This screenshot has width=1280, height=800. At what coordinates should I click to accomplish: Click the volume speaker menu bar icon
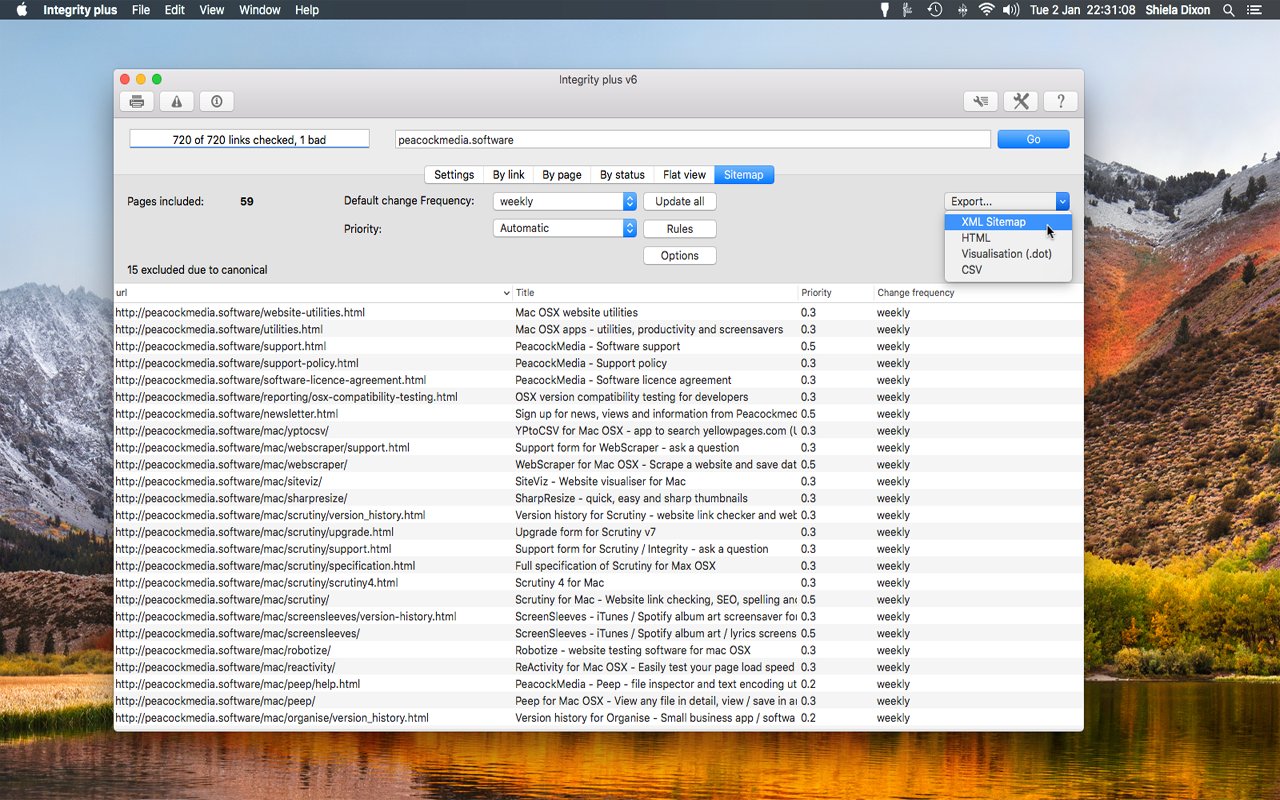1011,10
